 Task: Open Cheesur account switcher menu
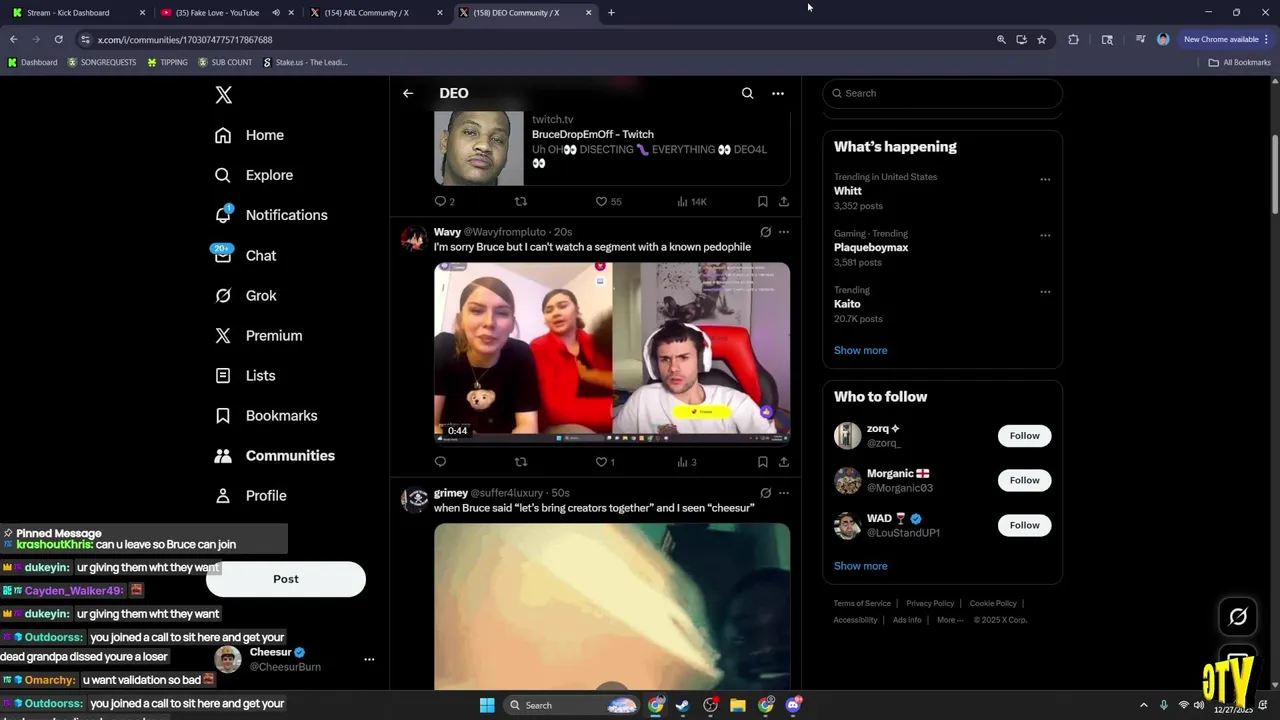tap(369, 660)
